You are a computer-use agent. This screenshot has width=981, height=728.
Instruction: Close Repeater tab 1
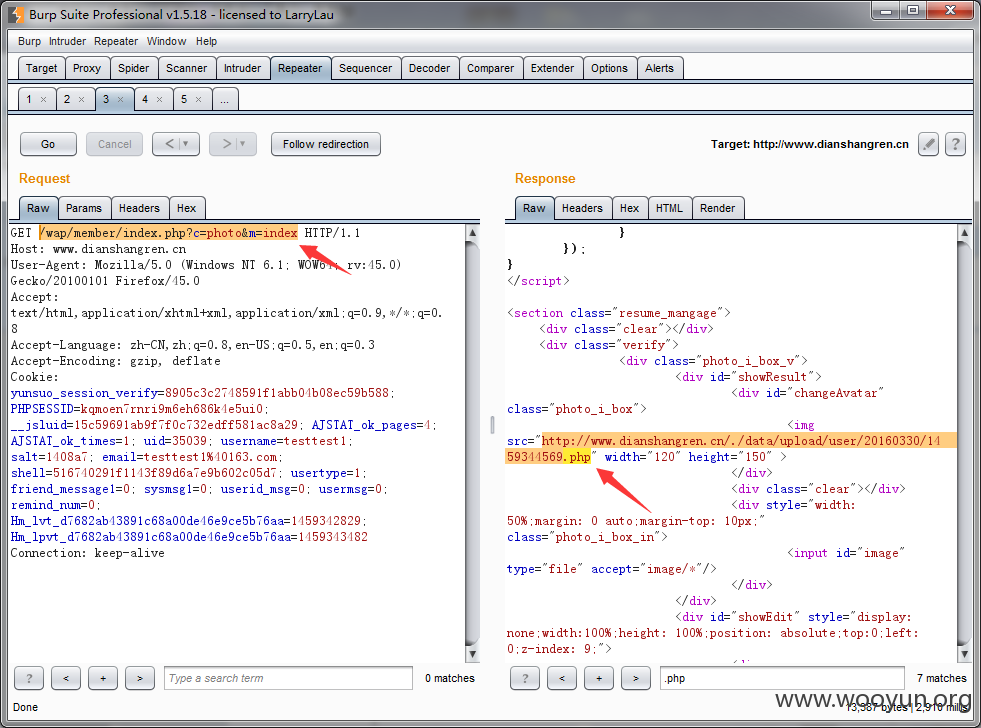[x=43, y=99]
